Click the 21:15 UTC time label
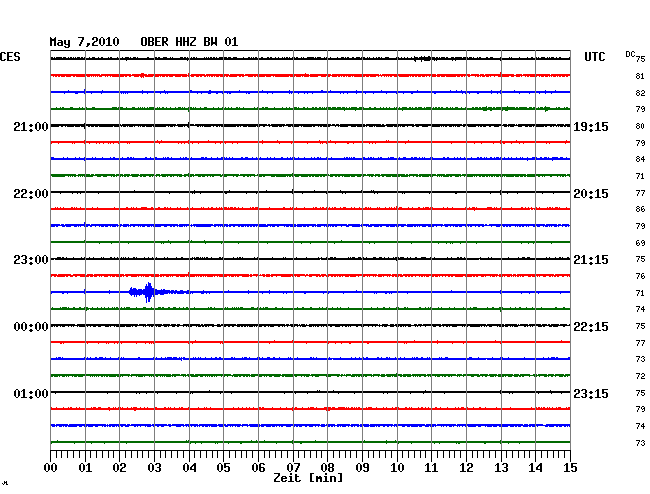Image resolution: width=650 pixels, height=494 pixels. tap(591, 260)
